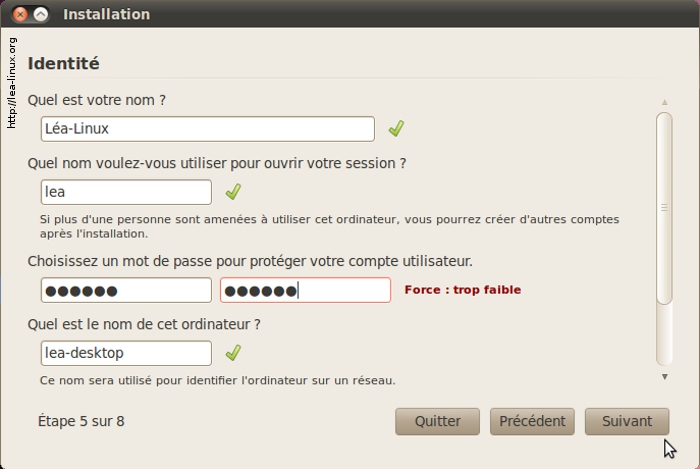The image size is (700, 469).
Task: Click the session username field containing lea
Action: click(x=126, y=192)
